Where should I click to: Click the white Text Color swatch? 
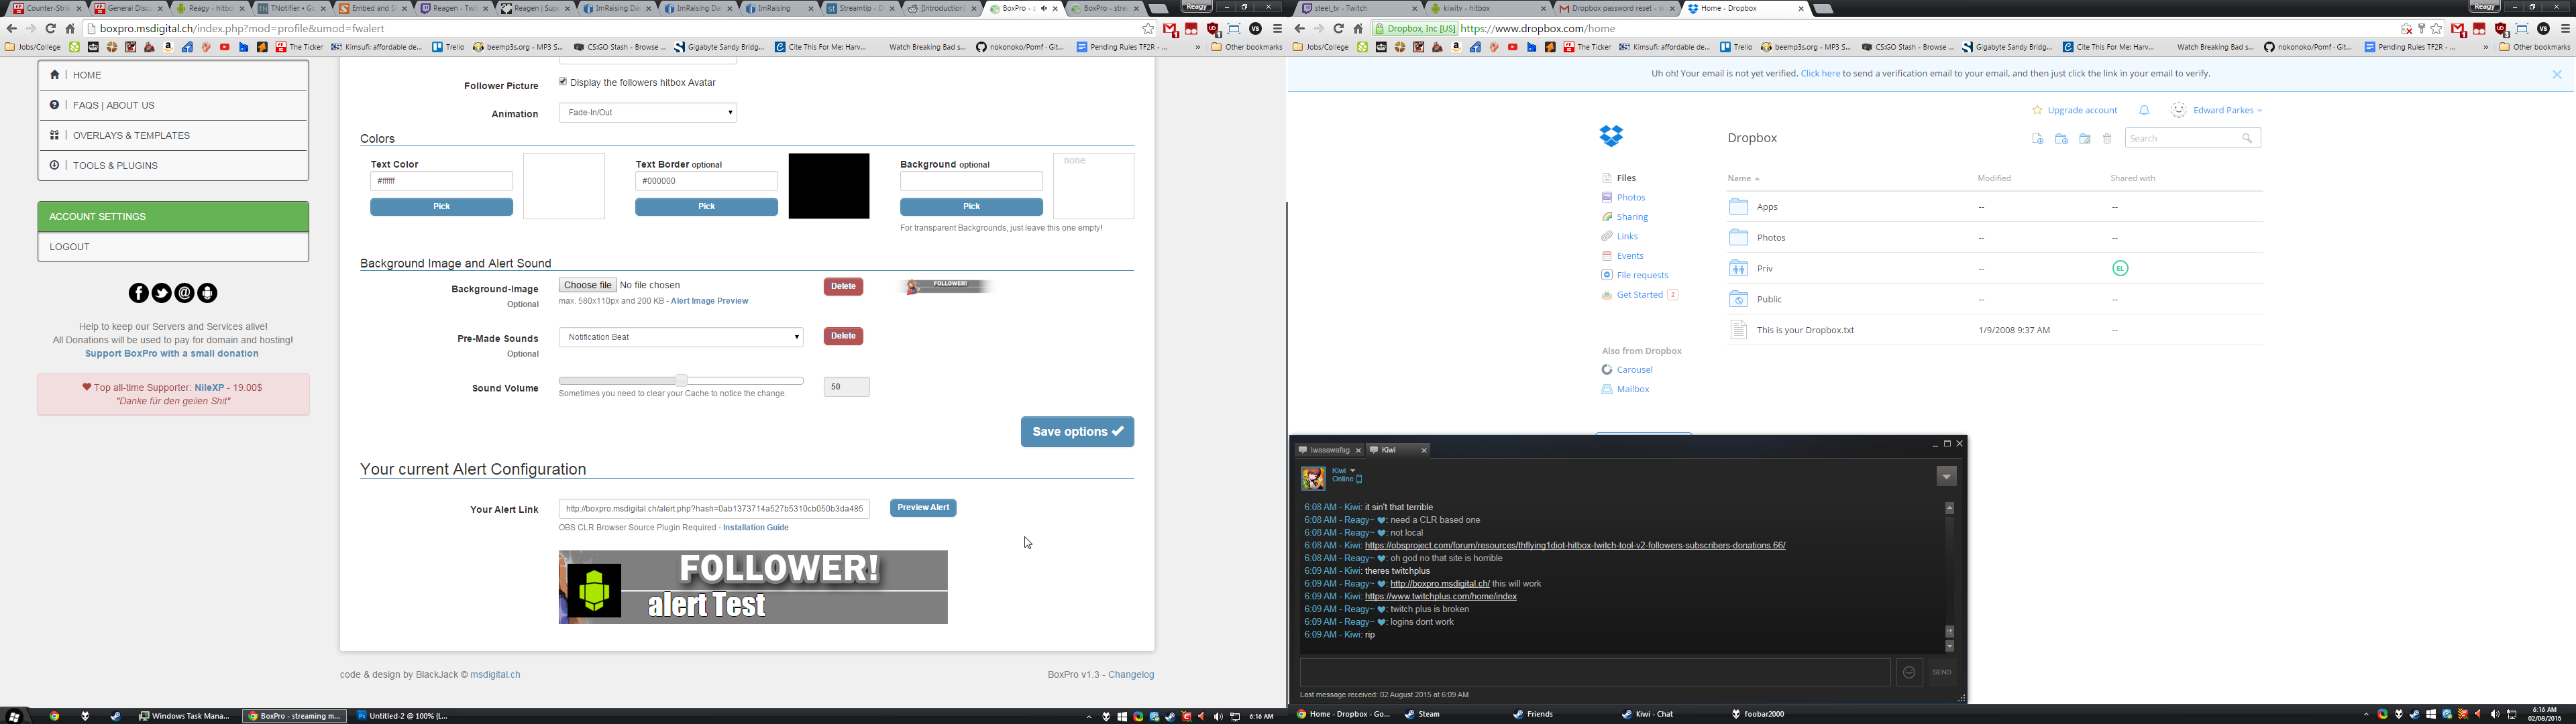pyautogui.click(x=564, y=186)
